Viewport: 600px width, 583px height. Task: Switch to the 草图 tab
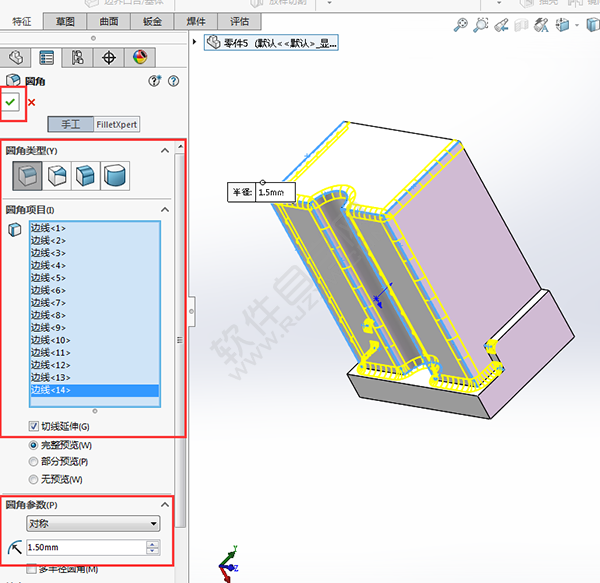(x=65, y=21)
